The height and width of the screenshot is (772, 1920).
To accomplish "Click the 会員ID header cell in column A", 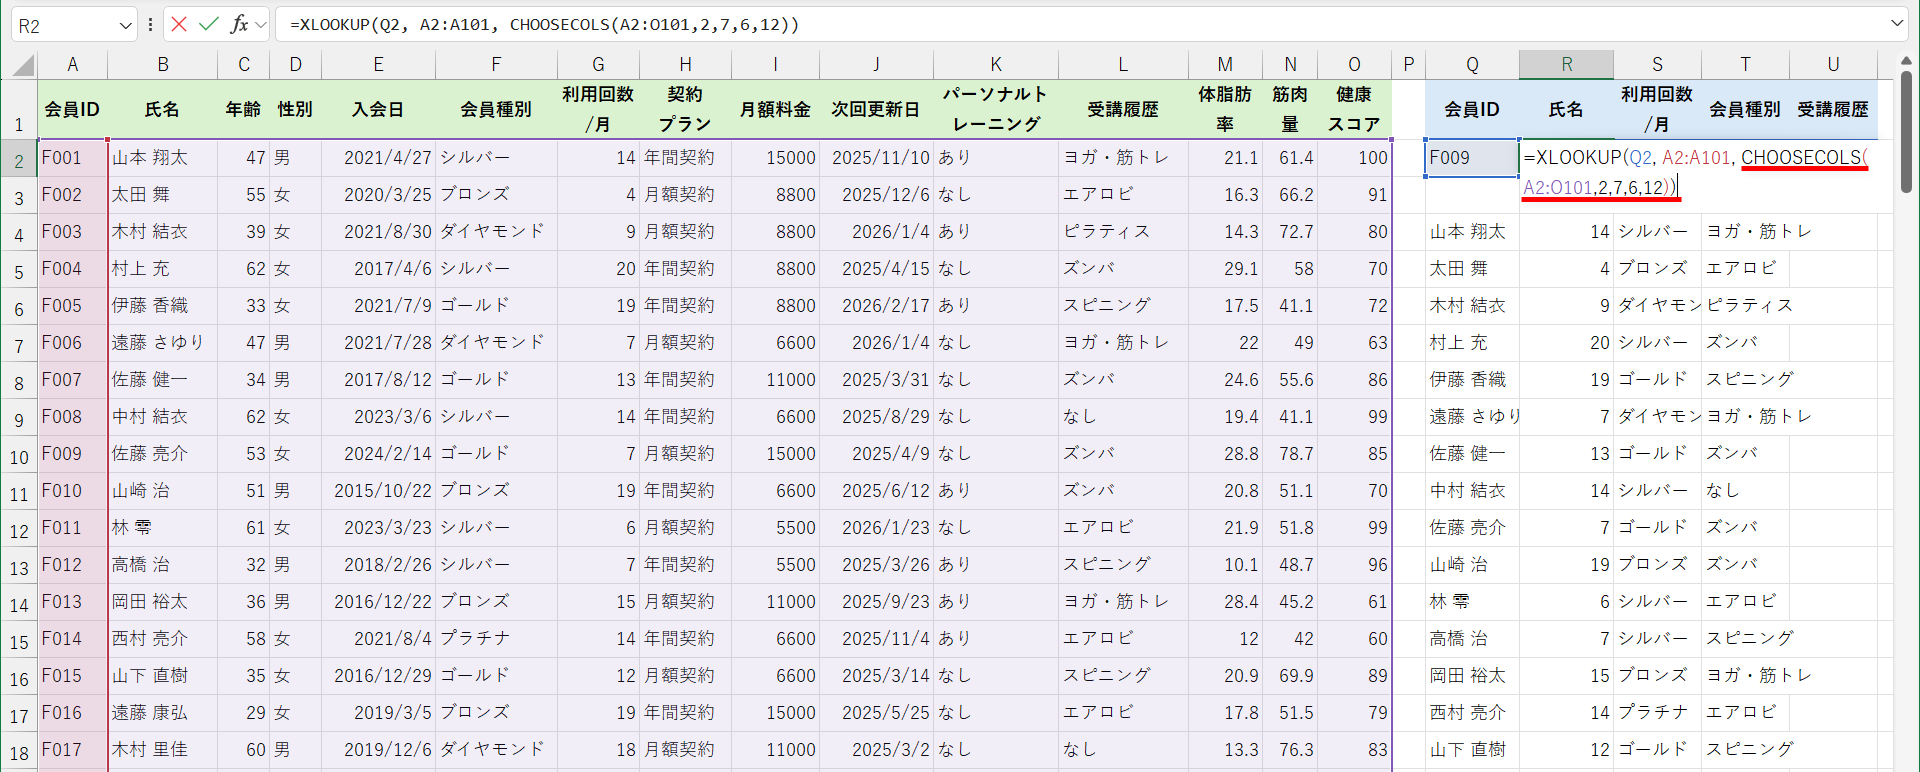I will (x=72, y=109).
